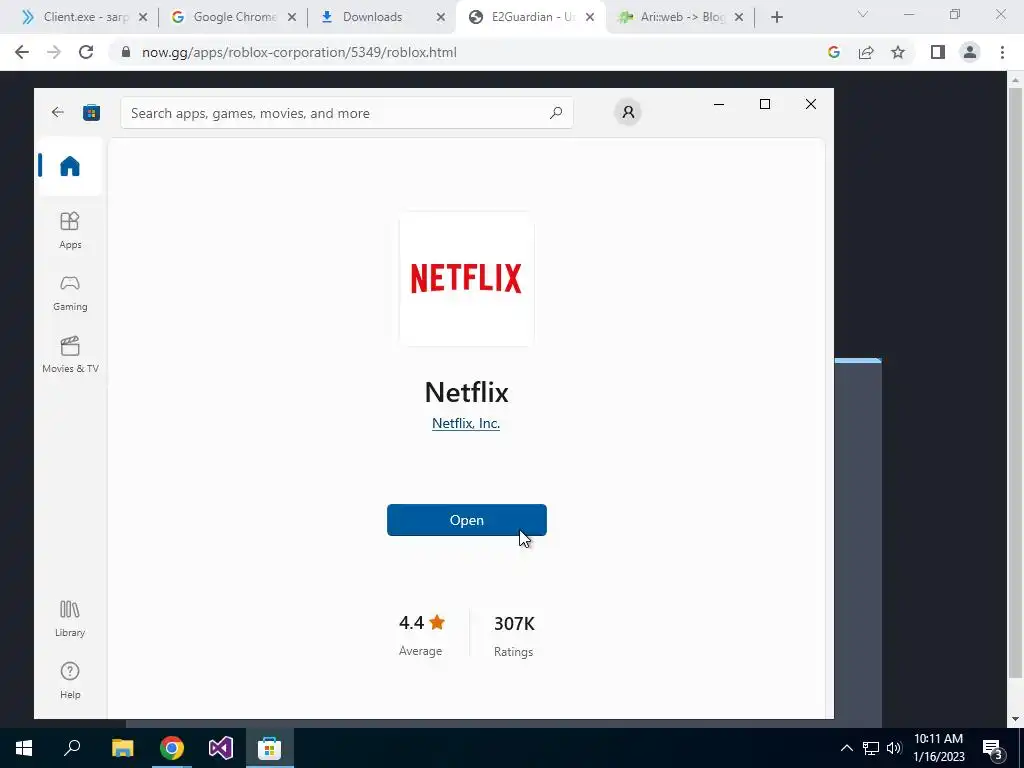The height and width of the screenshot is (768, 1024).
Task: Open File Explorer from taskbar
Action: 122,748
